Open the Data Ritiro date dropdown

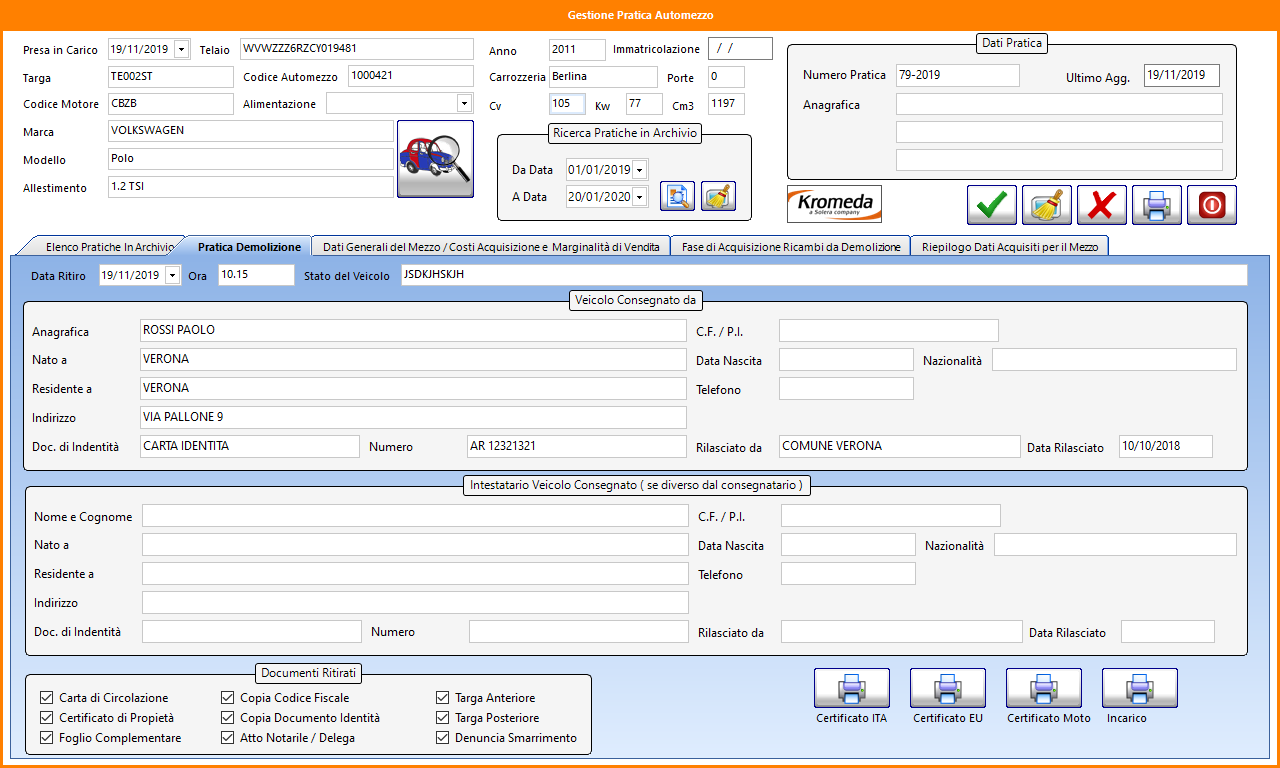coord(172,275)
